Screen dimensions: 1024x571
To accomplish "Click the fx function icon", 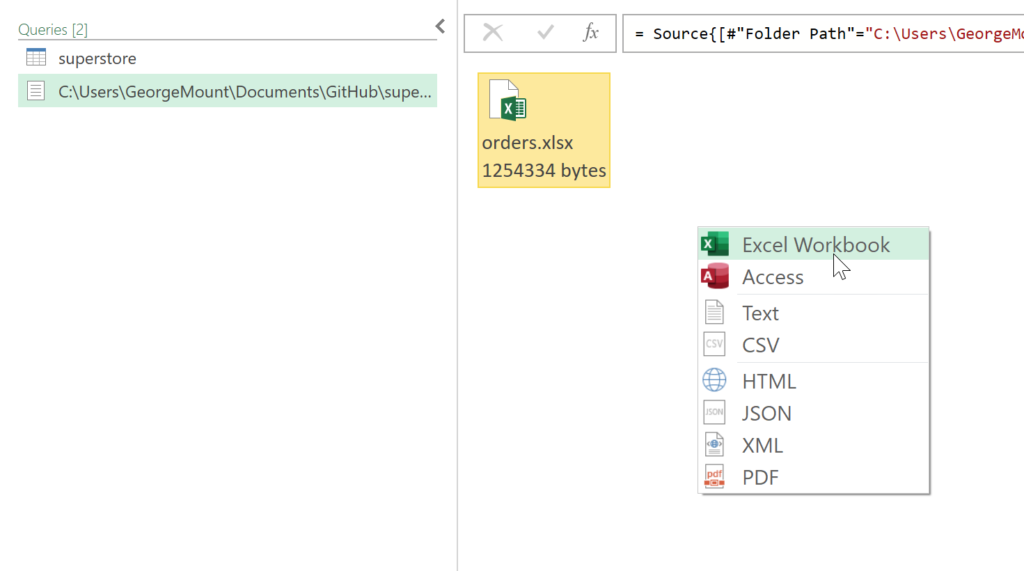I will [x=591, y=33].
